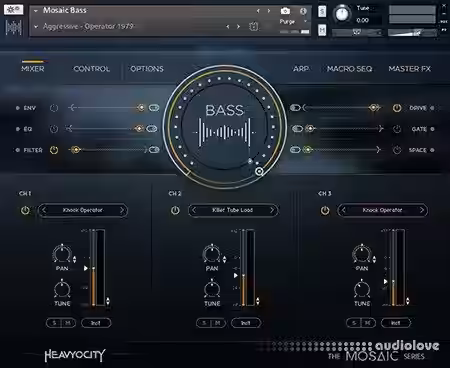Screen dimensions: 450x368
Task: Click CH 1 Init button
Action: pos(96,323)
